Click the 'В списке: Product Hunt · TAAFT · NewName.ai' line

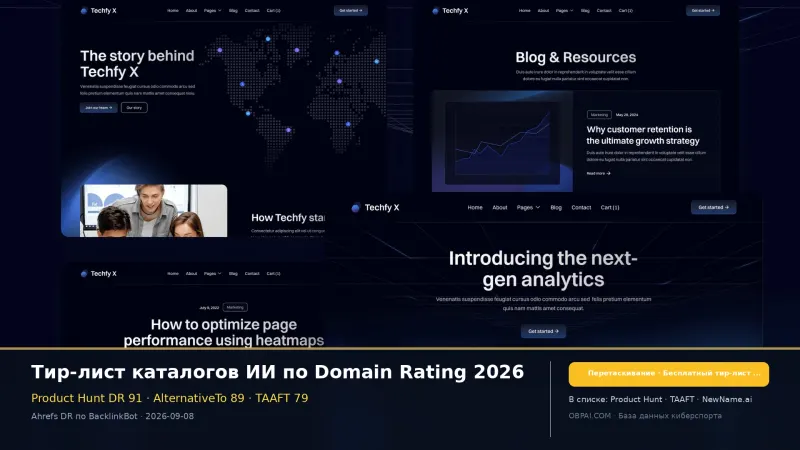click(660, 399)
